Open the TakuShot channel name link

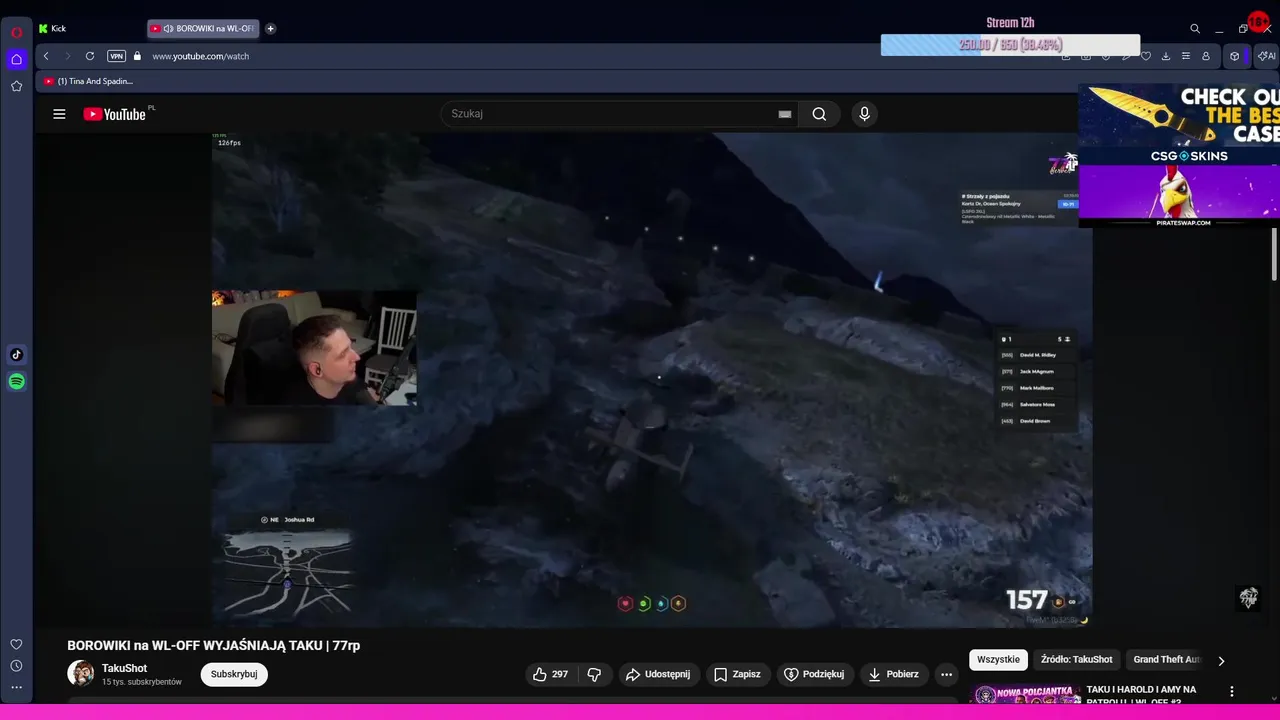(x=124, y=668)
